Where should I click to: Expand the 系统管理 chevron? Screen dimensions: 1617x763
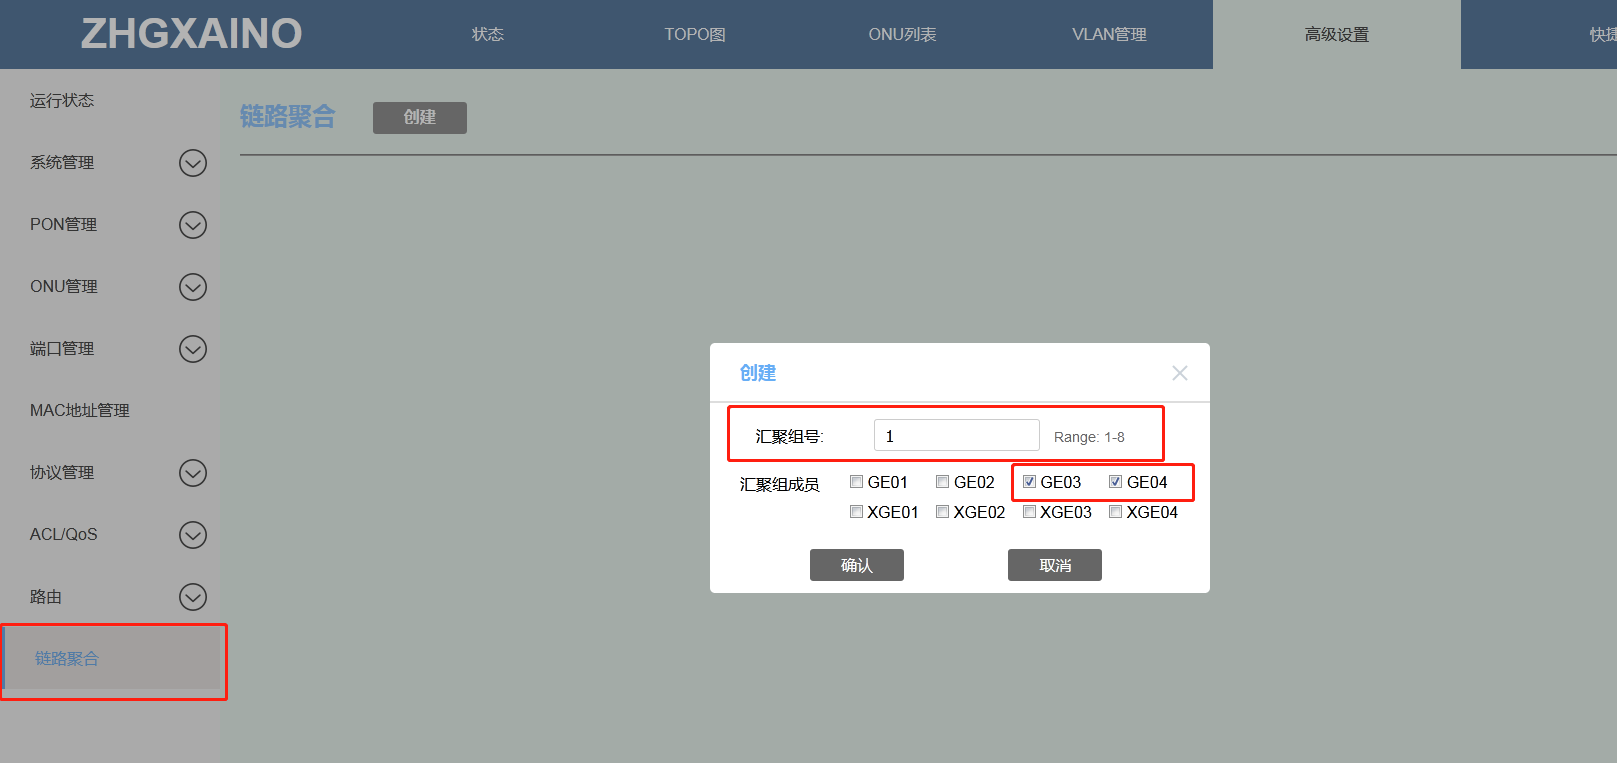pyautogui.click(x=193, y=163)
